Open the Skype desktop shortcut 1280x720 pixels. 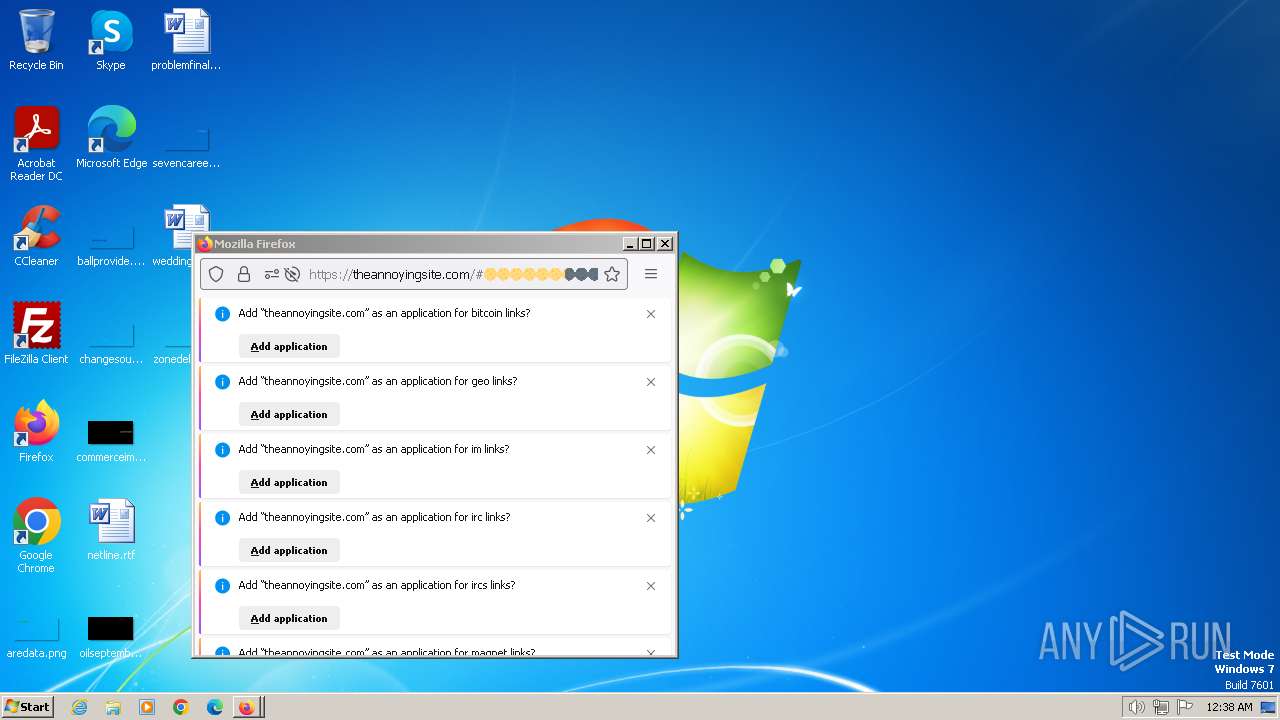click(x=110, y=41)
